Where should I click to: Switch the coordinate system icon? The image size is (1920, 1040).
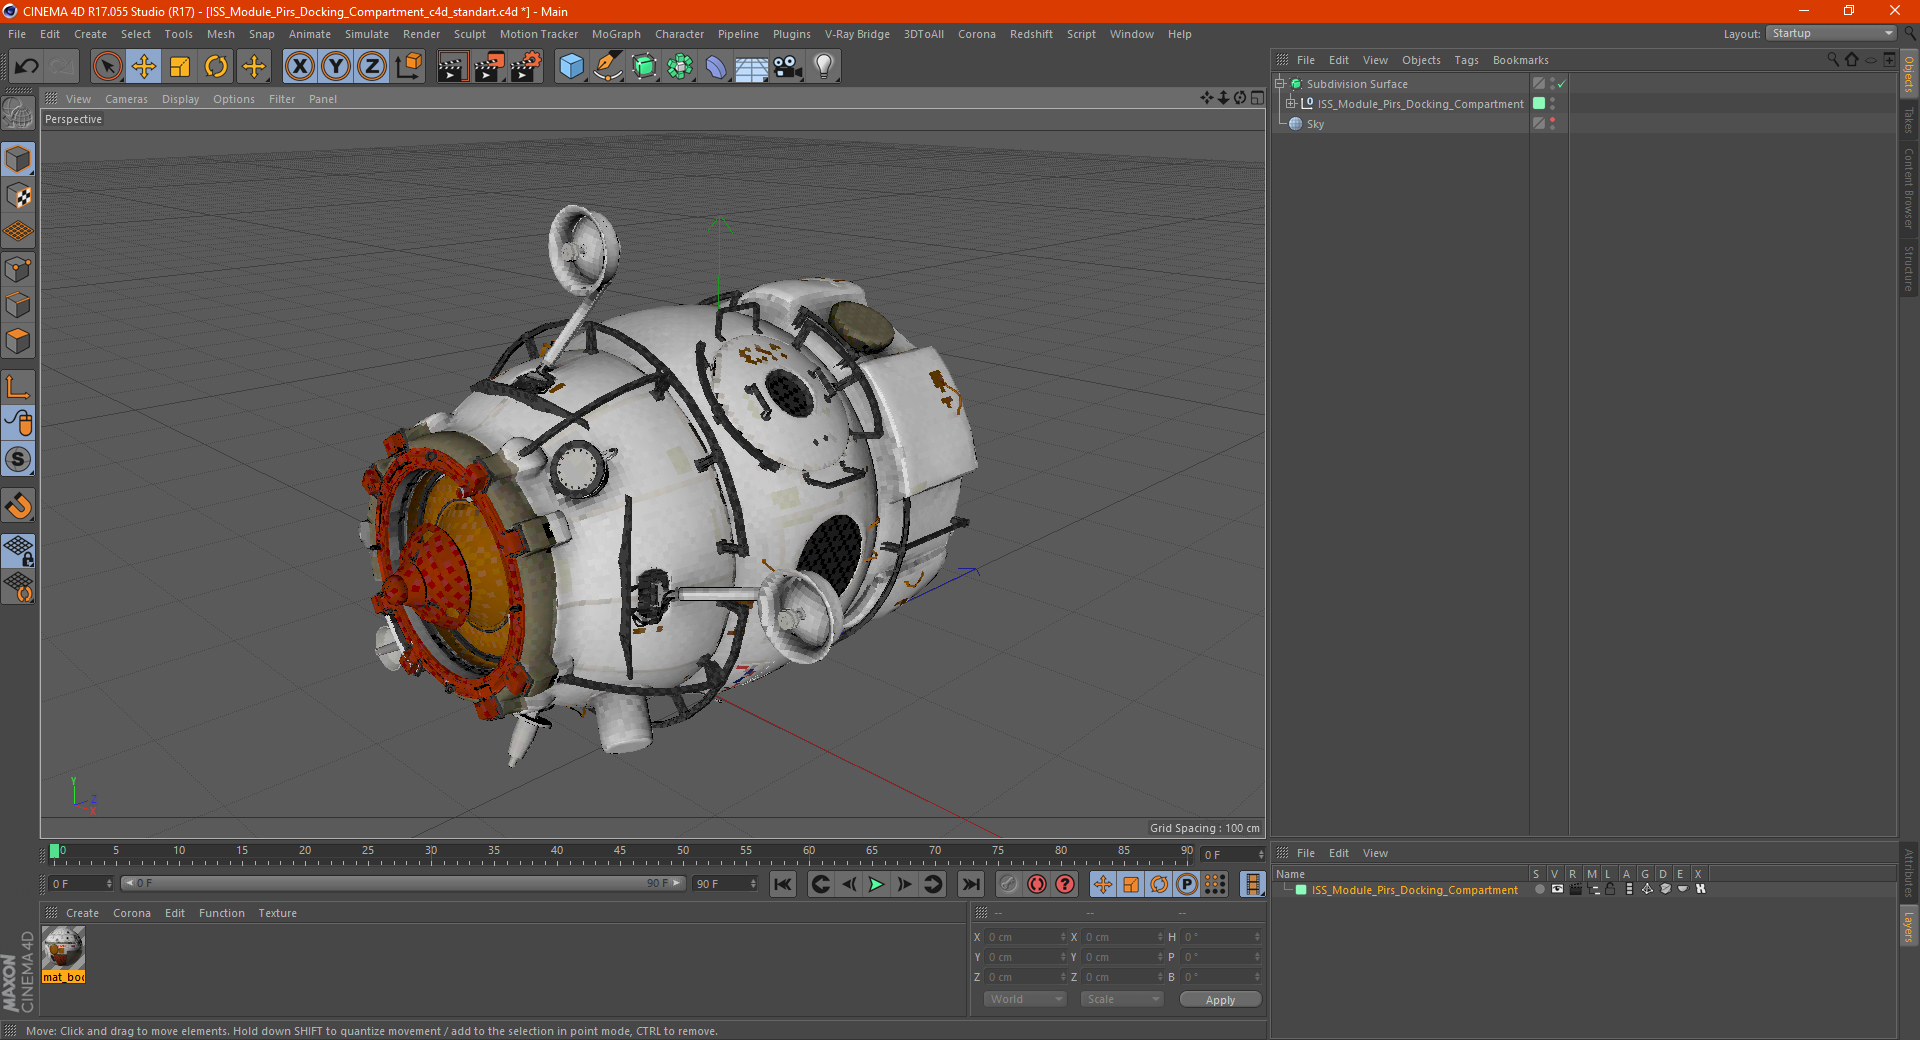pos(409,67)
